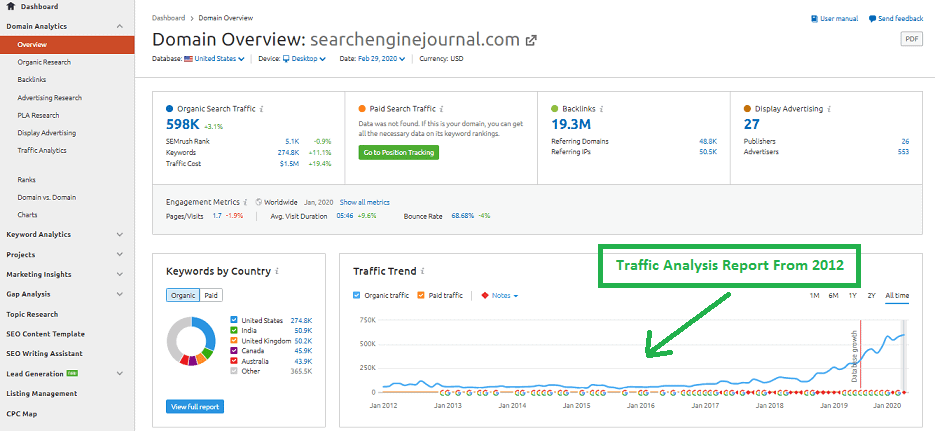This screenshot has width=935, height=431.
Task: Expand the Projects section
Action: [120, 255]
